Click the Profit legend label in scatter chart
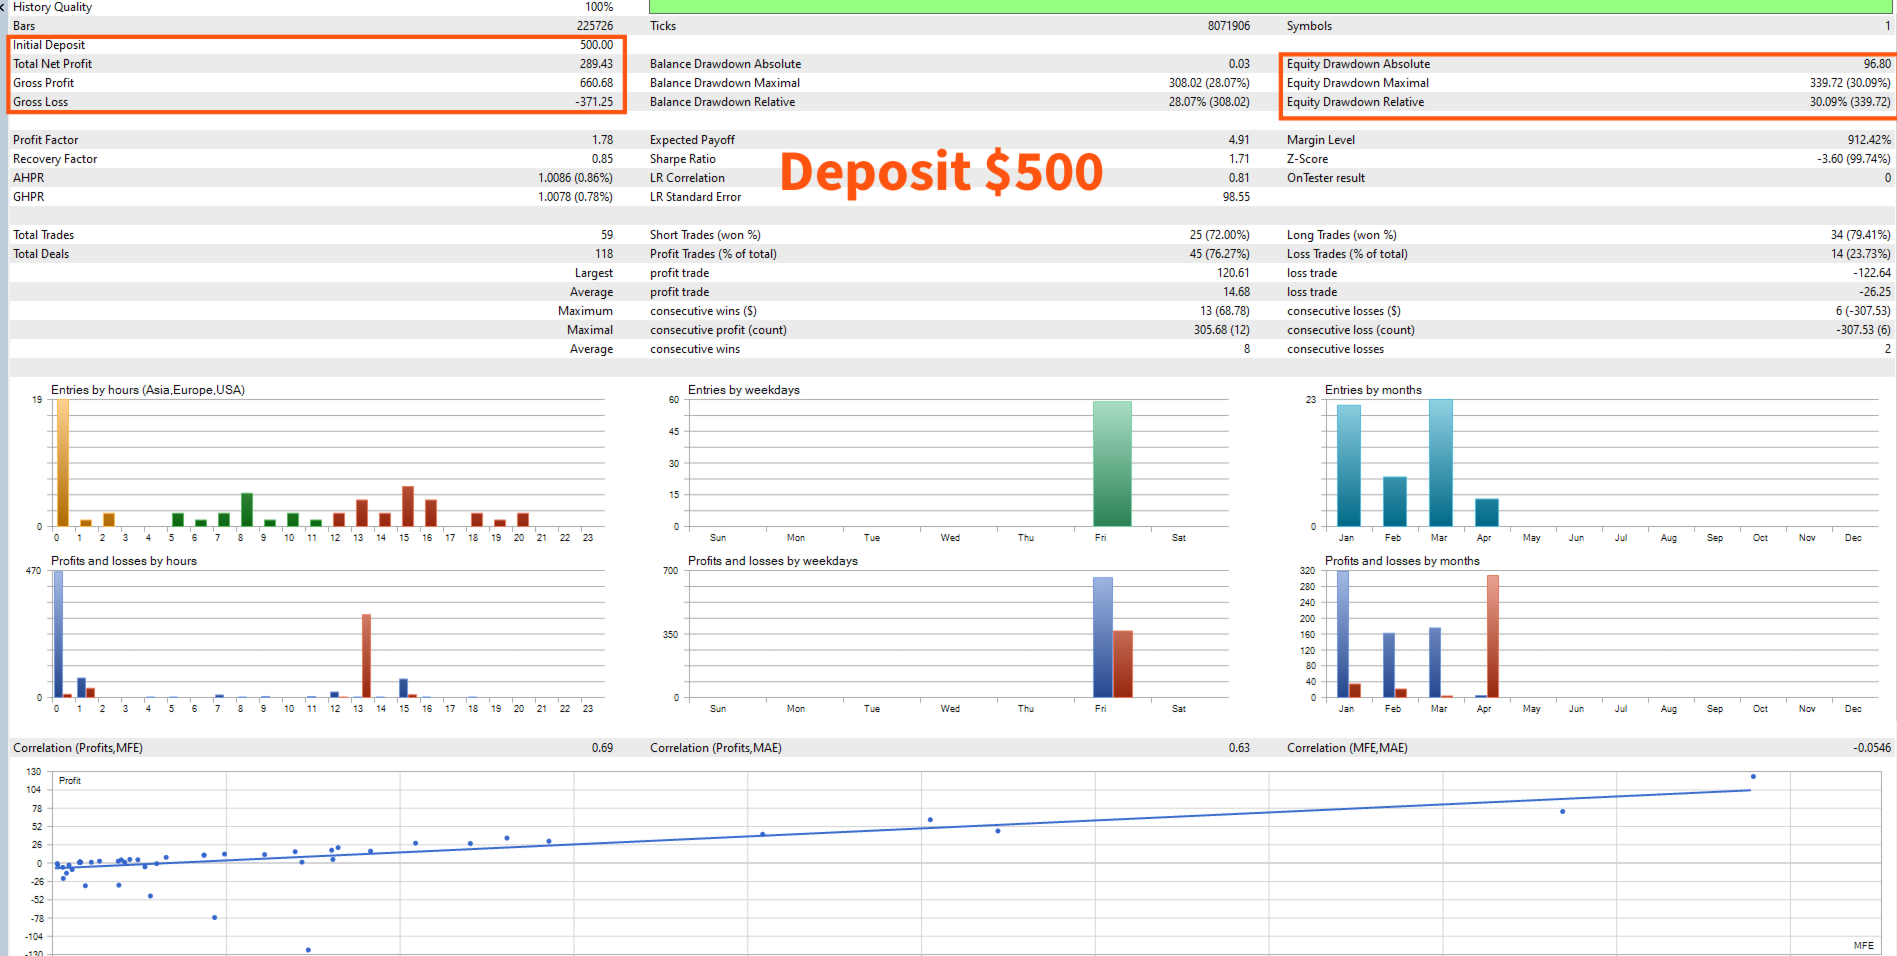Viewport: 1897px width, 956px height. pyautogui.click(x=70, y=780)
